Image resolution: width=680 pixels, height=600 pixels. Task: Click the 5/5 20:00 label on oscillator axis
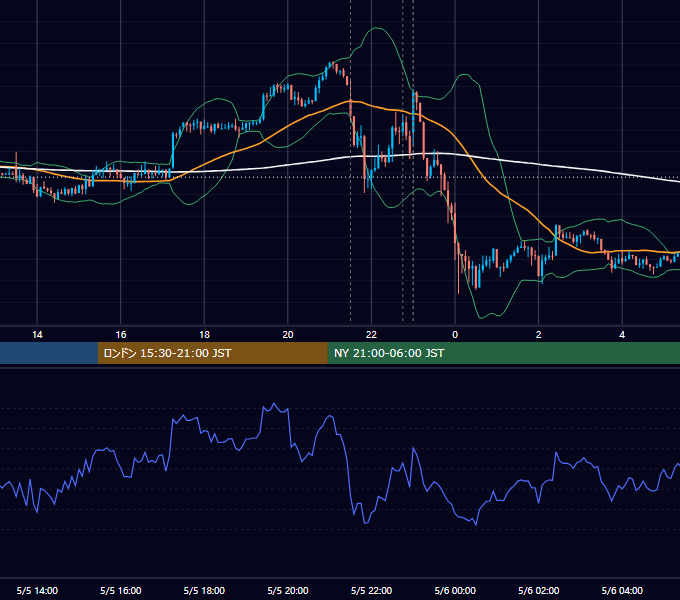tap(288, 590)
